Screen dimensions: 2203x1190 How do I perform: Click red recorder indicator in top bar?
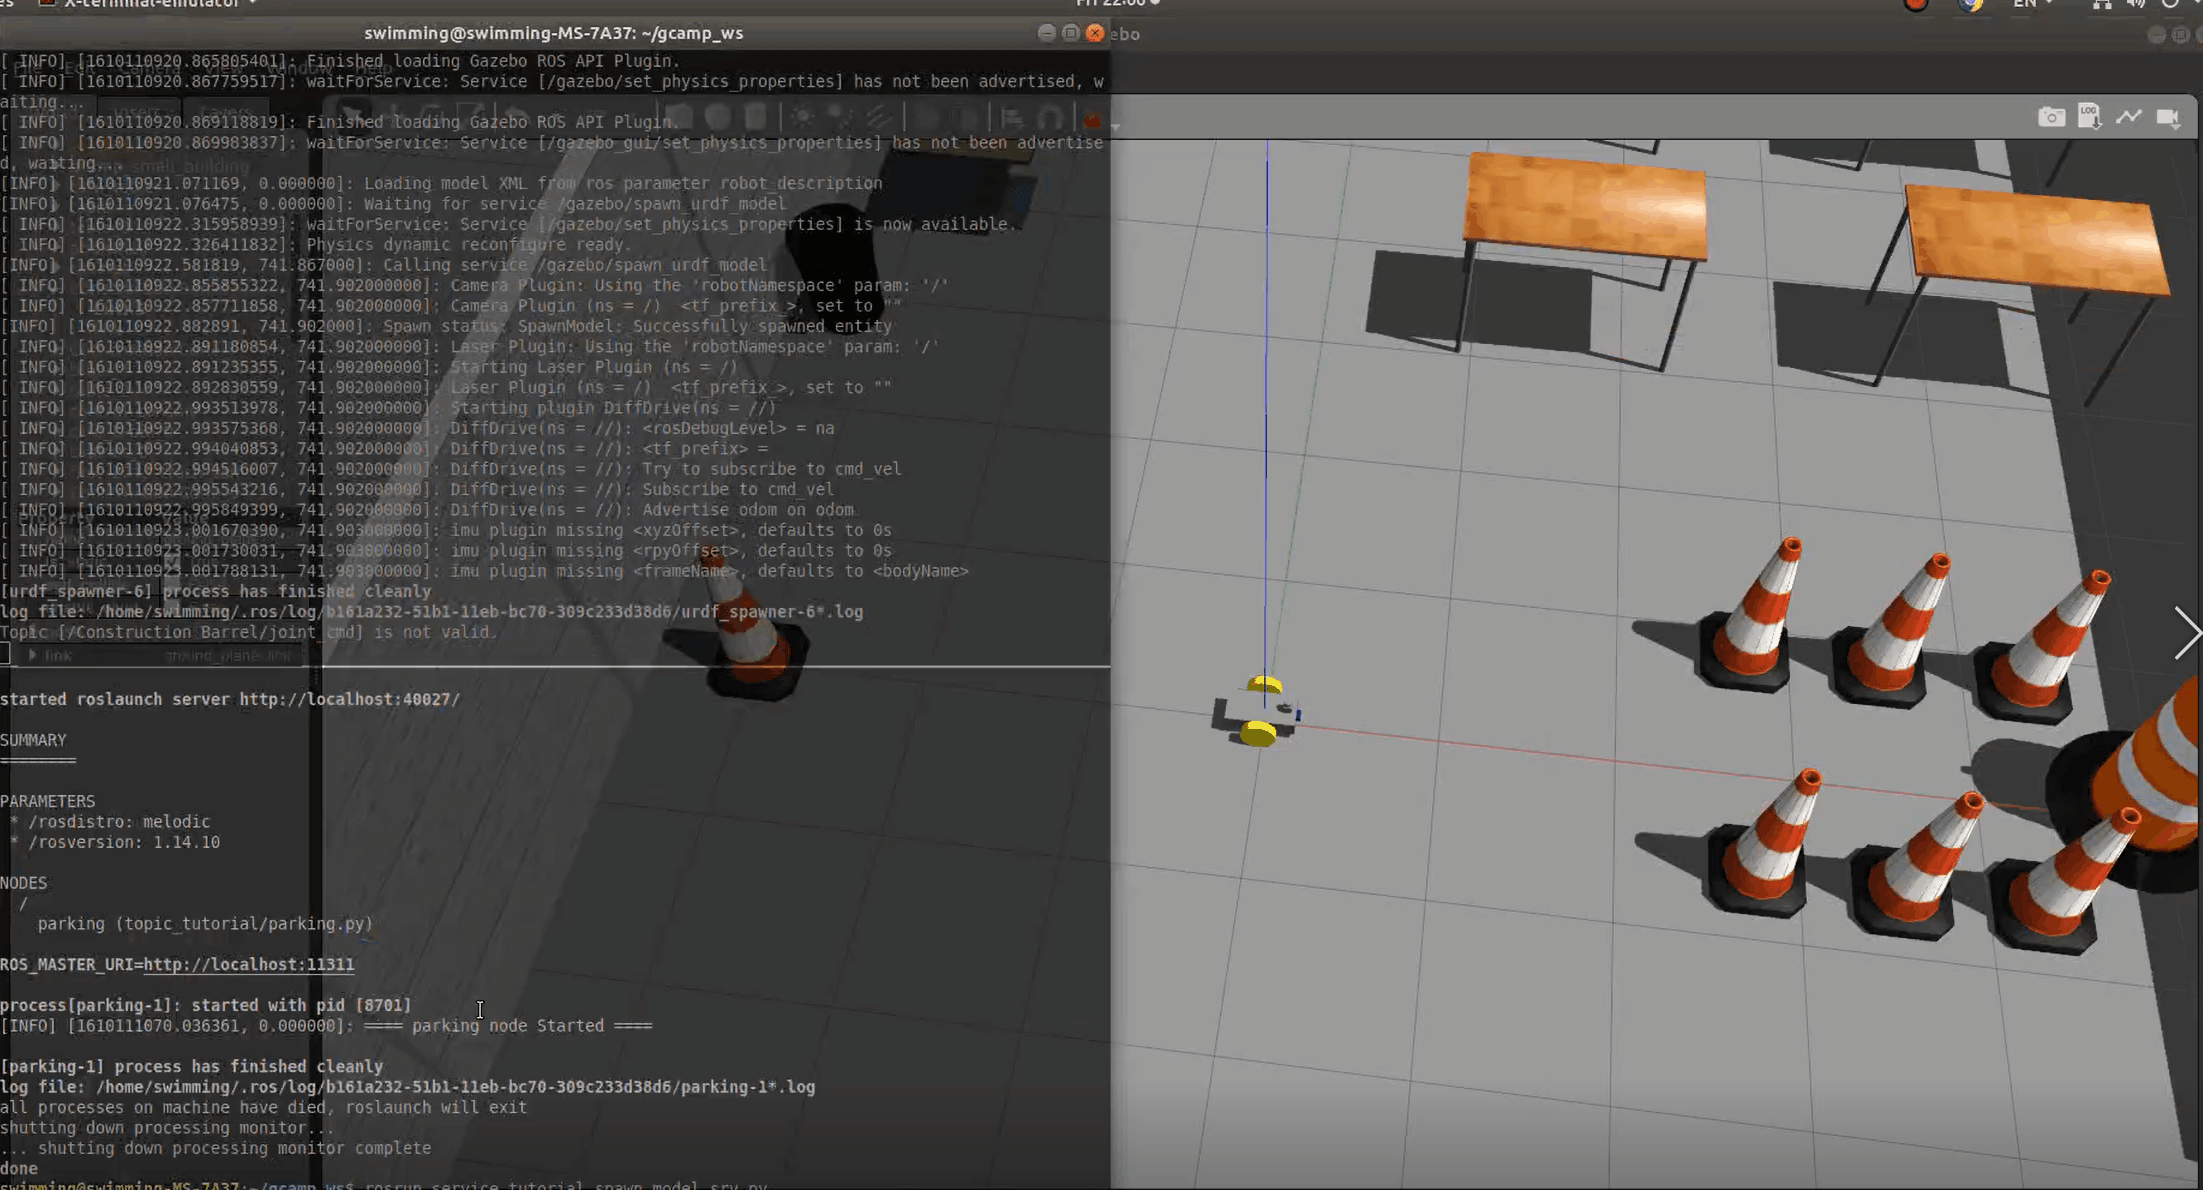(x=1915, y=4)
